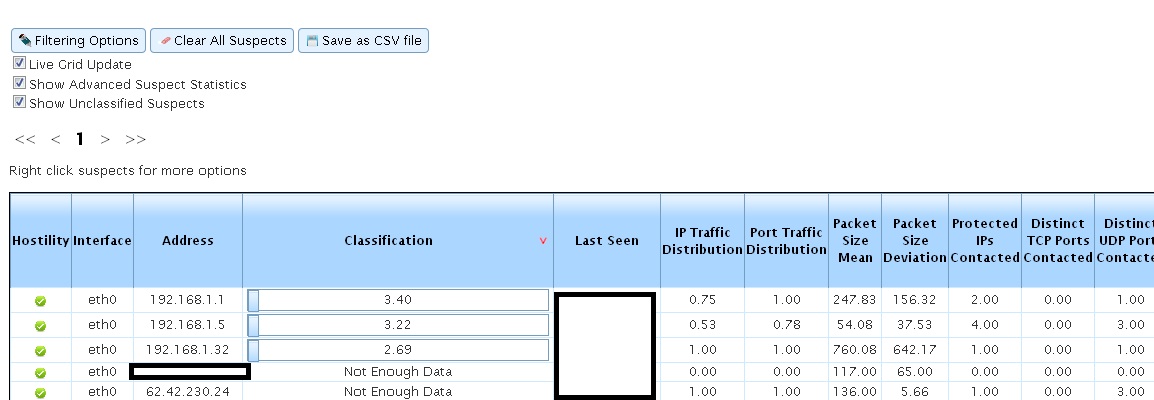Click the red sort arrow in Classification header
The width and height of the screenshot is (1154, 400).
click(543, 241)
